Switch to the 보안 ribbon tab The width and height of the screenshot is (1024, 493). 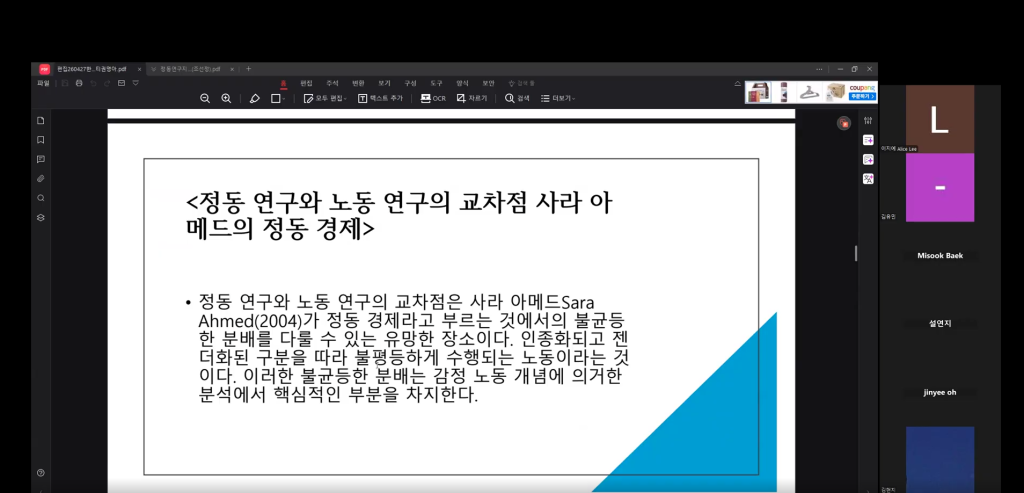(x=488, y=84)
